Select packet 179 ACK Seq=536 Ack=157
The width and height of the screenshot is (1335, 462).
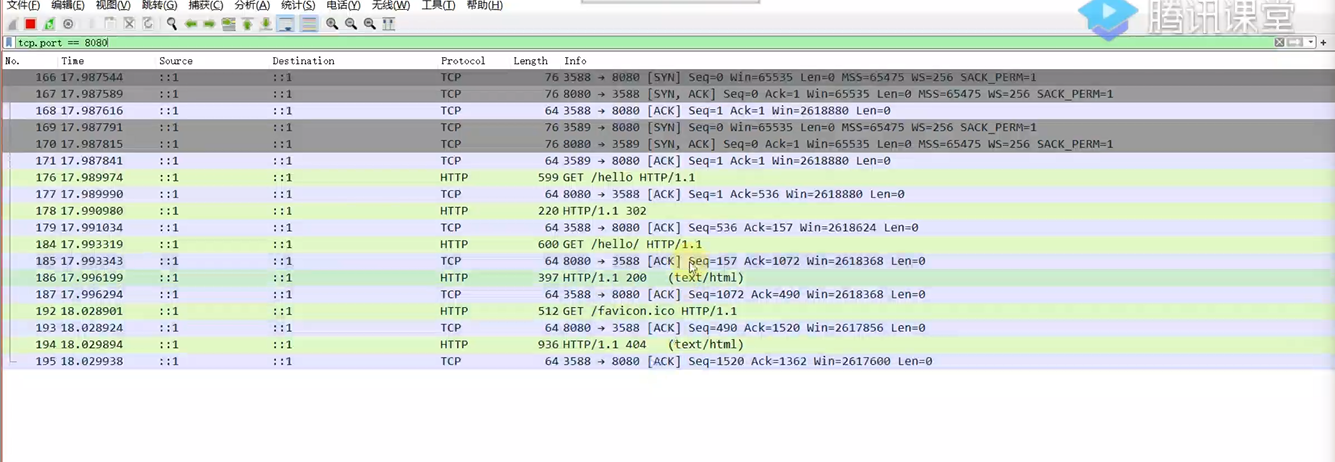click(667, 227)
